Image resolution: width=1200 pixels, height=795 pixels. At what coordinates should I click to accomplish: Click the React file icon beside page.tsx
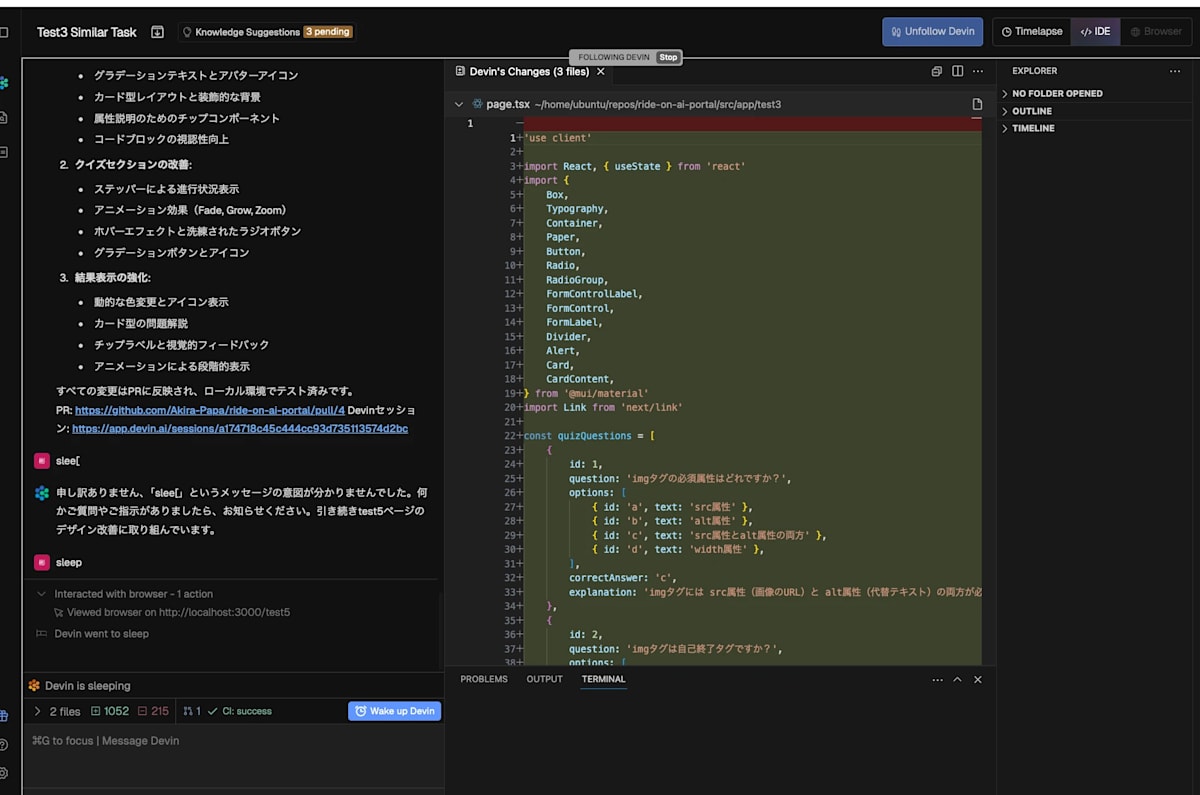[x=476, y=104]
